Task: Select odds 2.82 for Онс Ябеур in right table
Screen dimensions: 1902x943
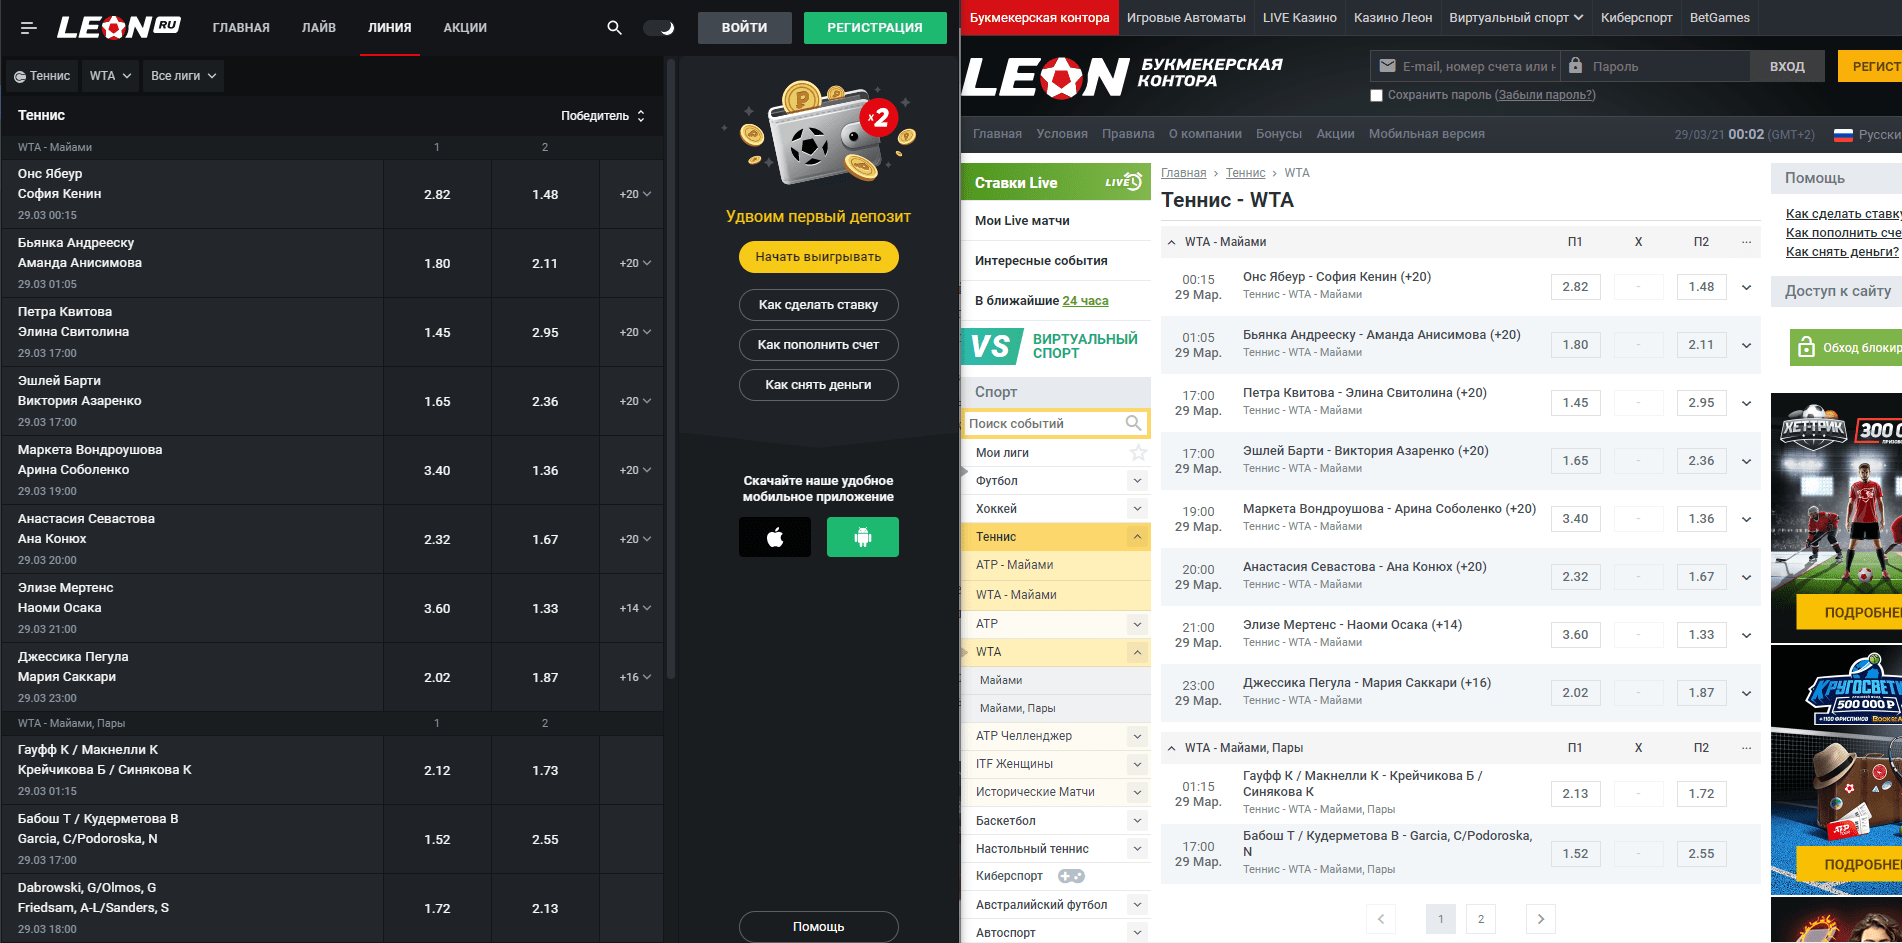Action: (1575, 287)
